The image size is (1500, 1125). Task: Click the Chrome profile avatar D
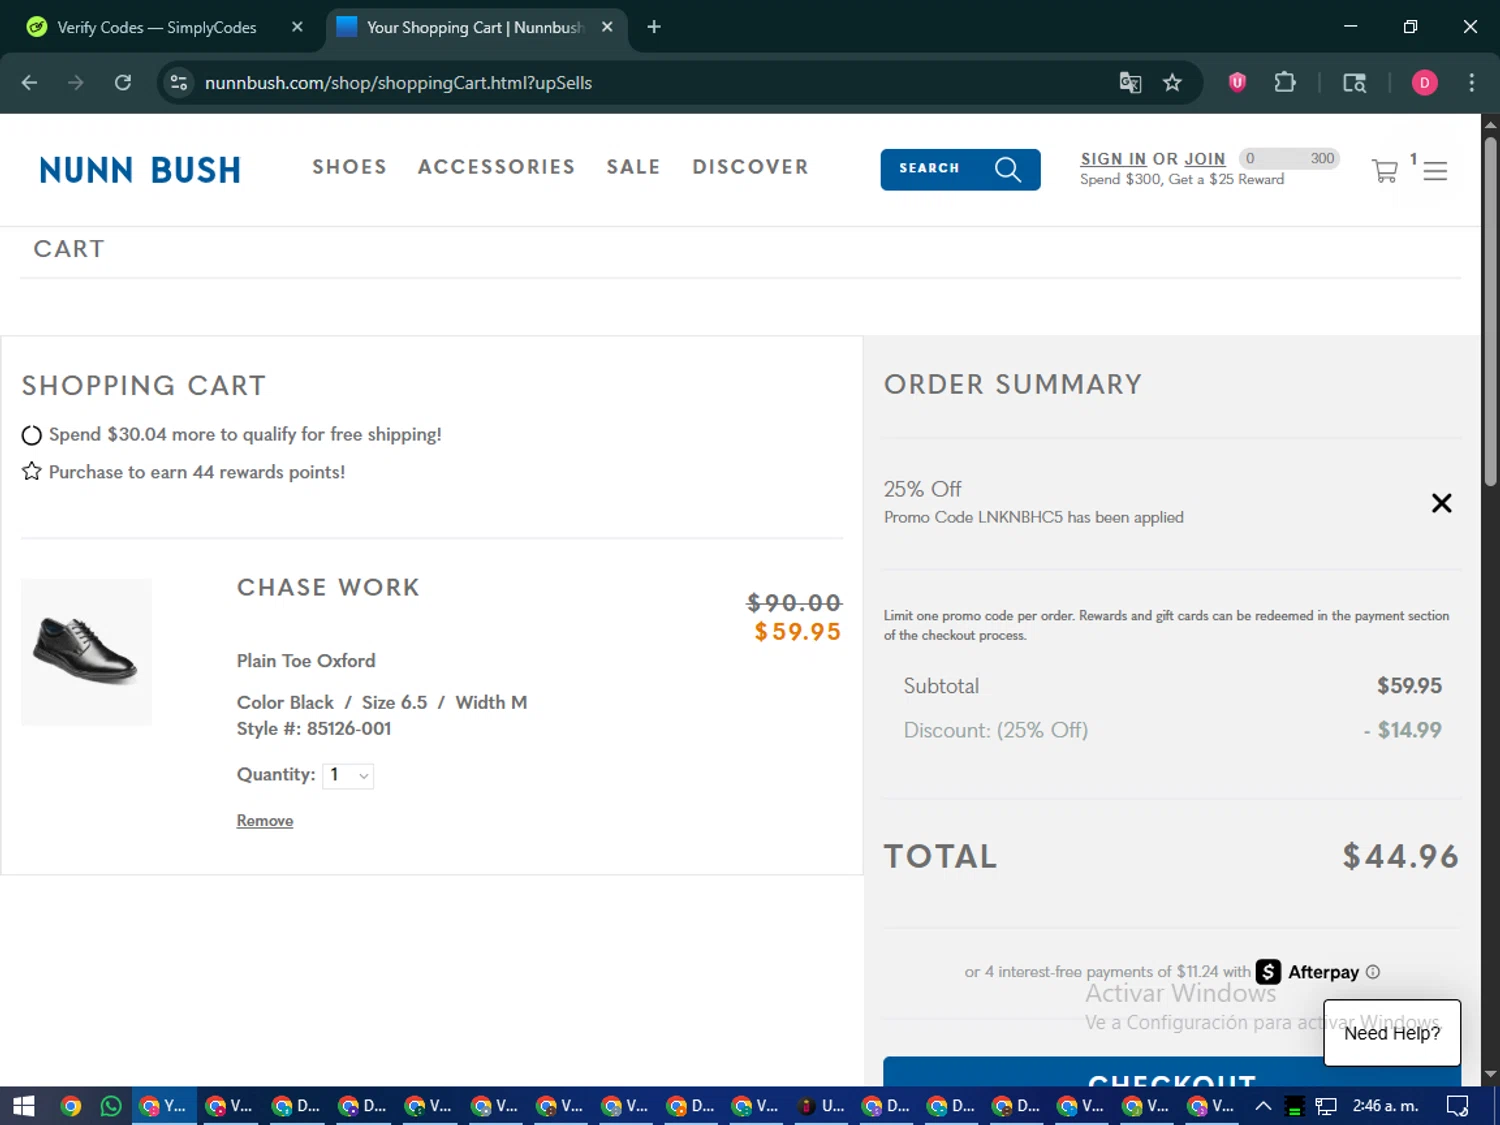1424,83
